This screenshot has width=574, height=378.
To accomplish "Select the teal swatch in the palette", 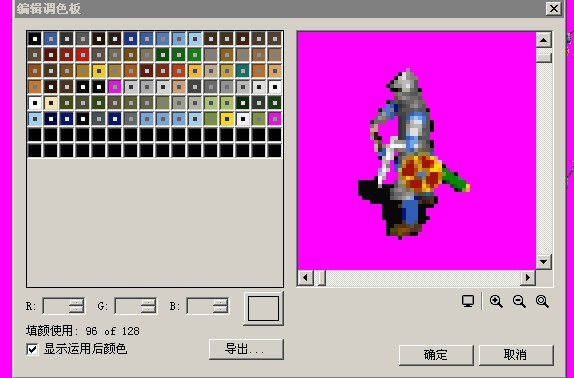I will [x=243, y=71].
